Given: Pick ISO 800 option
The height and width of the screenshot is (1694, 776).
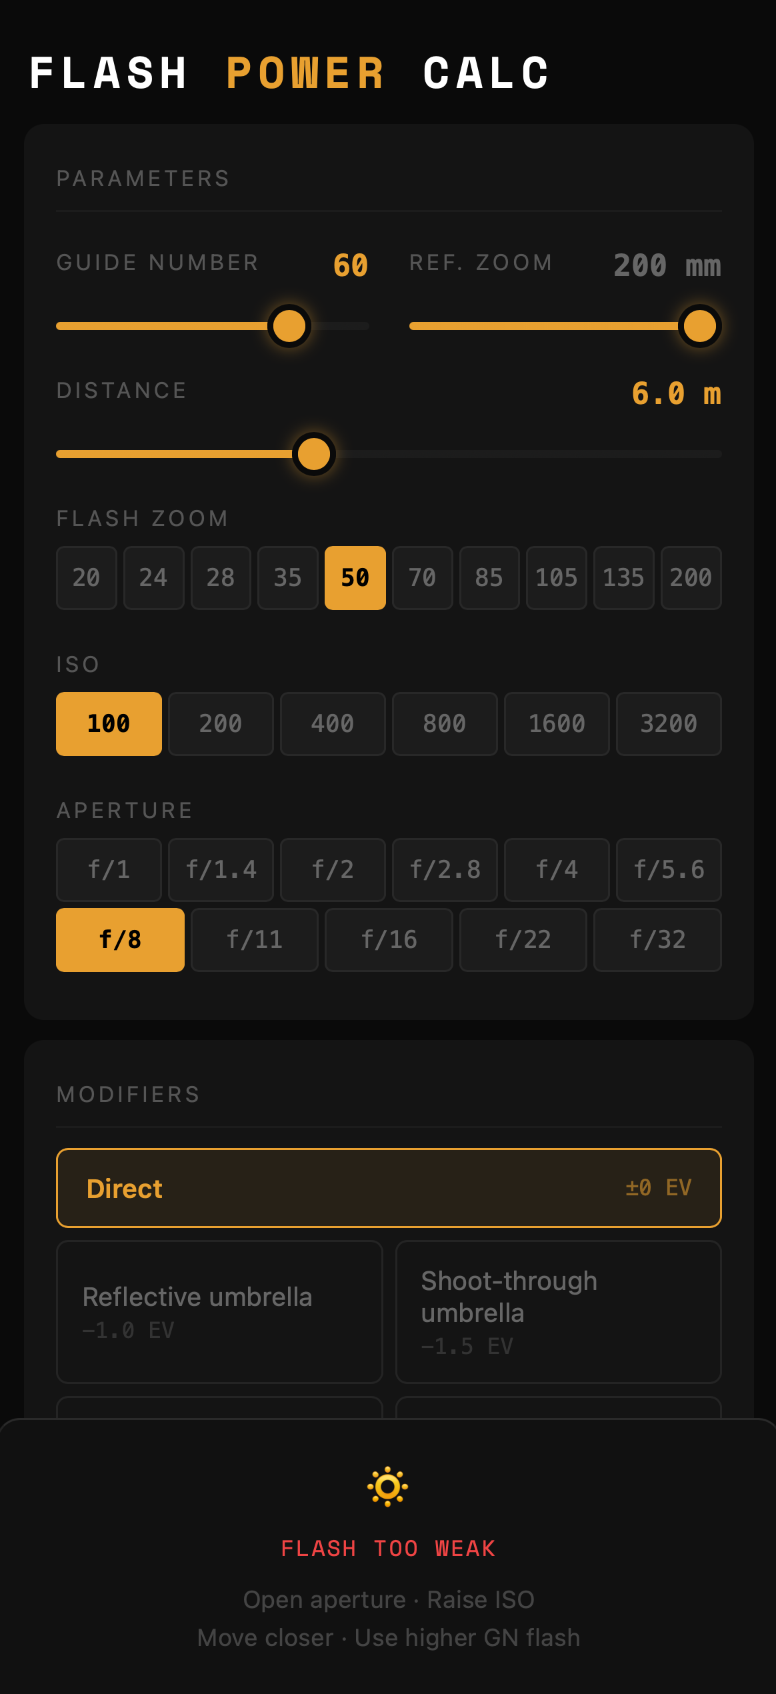Looking at the screenshot, I should pyautogui.click(x=444, y=724).
